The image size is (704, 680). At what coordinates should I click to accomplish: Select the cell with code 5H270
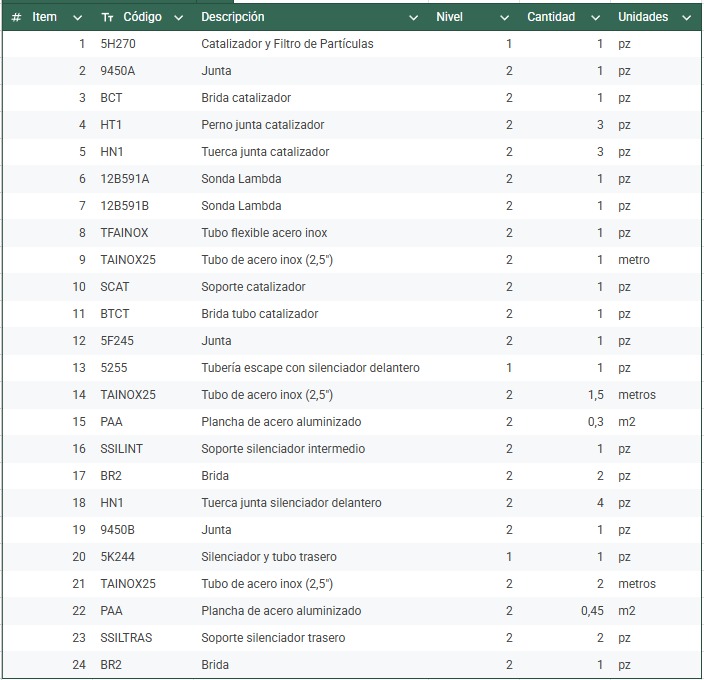pyautogui.click(x=117, y=44)
